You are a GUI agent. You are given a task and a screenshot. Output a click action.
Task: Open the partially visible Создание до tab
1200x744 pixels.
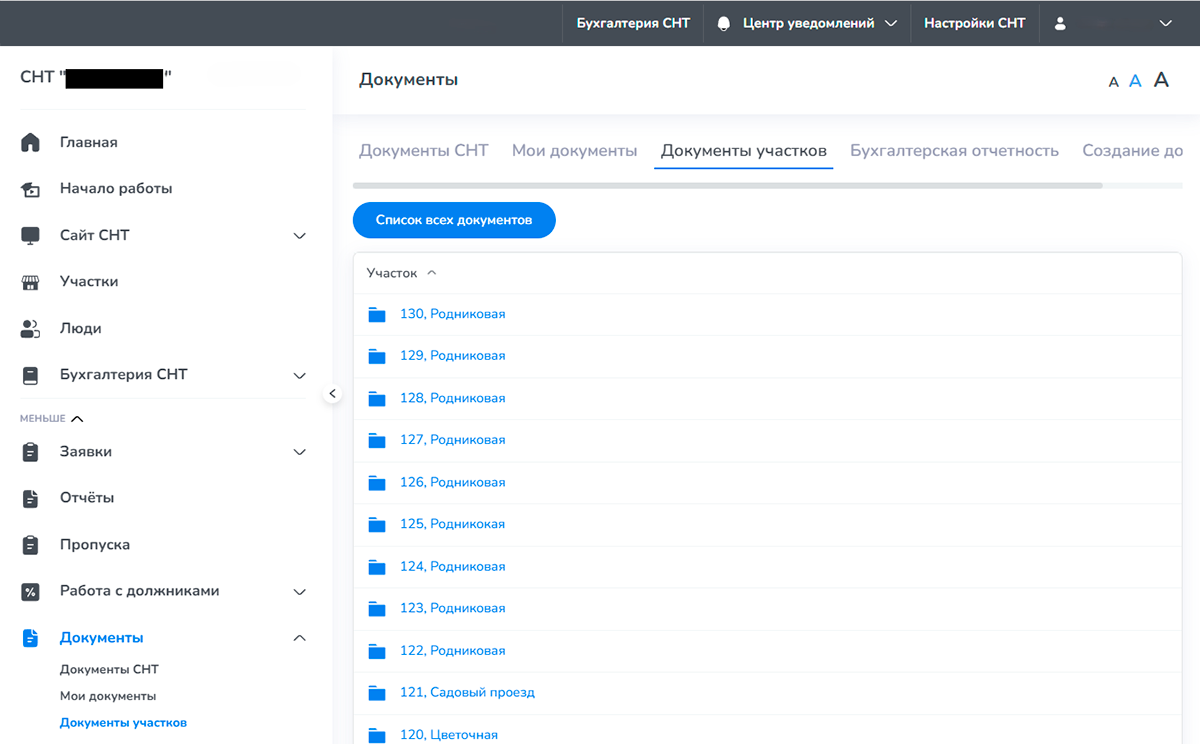[1133, 151]
